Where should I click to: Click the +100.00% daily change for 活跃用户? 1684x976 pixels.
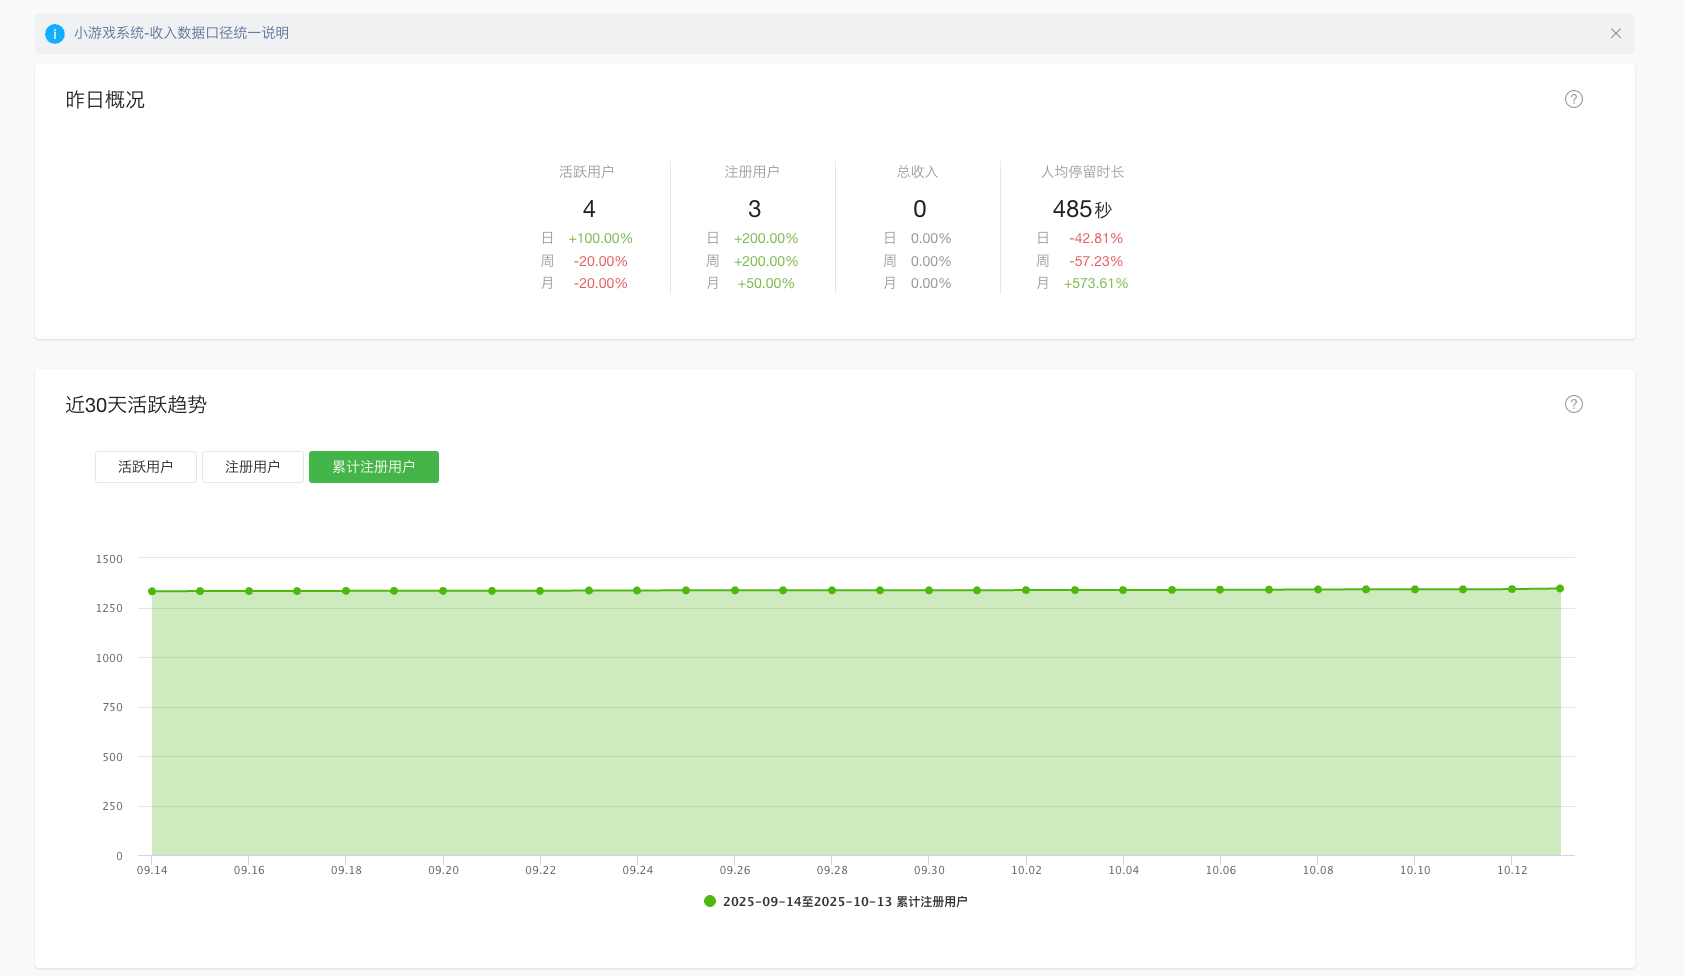click(601, 238)
